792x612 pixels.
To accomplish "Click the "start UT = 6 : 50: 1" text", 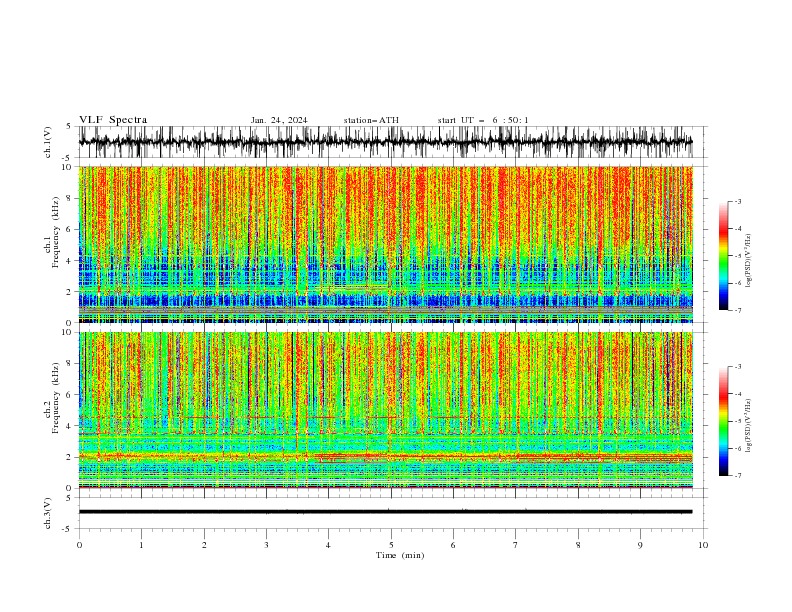I will tap(483, 120).
